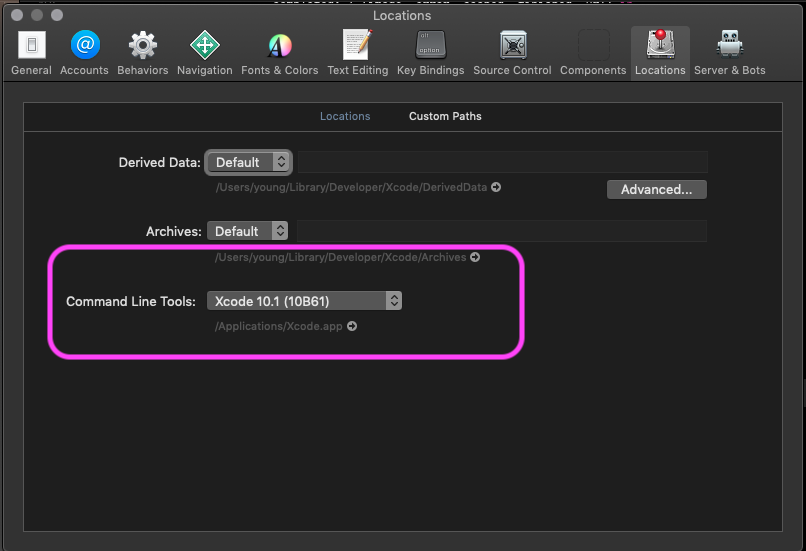This screenshot has width=806, height=551.
Task: Switch to the Locations sub-tab
Action: 345,116
